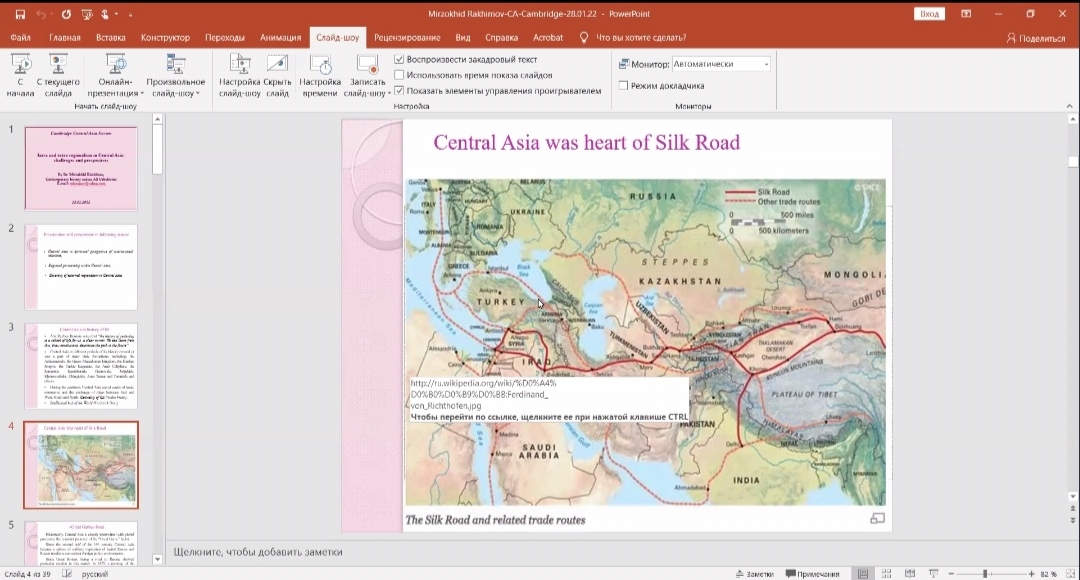The image size is (1080, 580).
Task: Click the zoom out minus button
Action: (x=951, y=574)
